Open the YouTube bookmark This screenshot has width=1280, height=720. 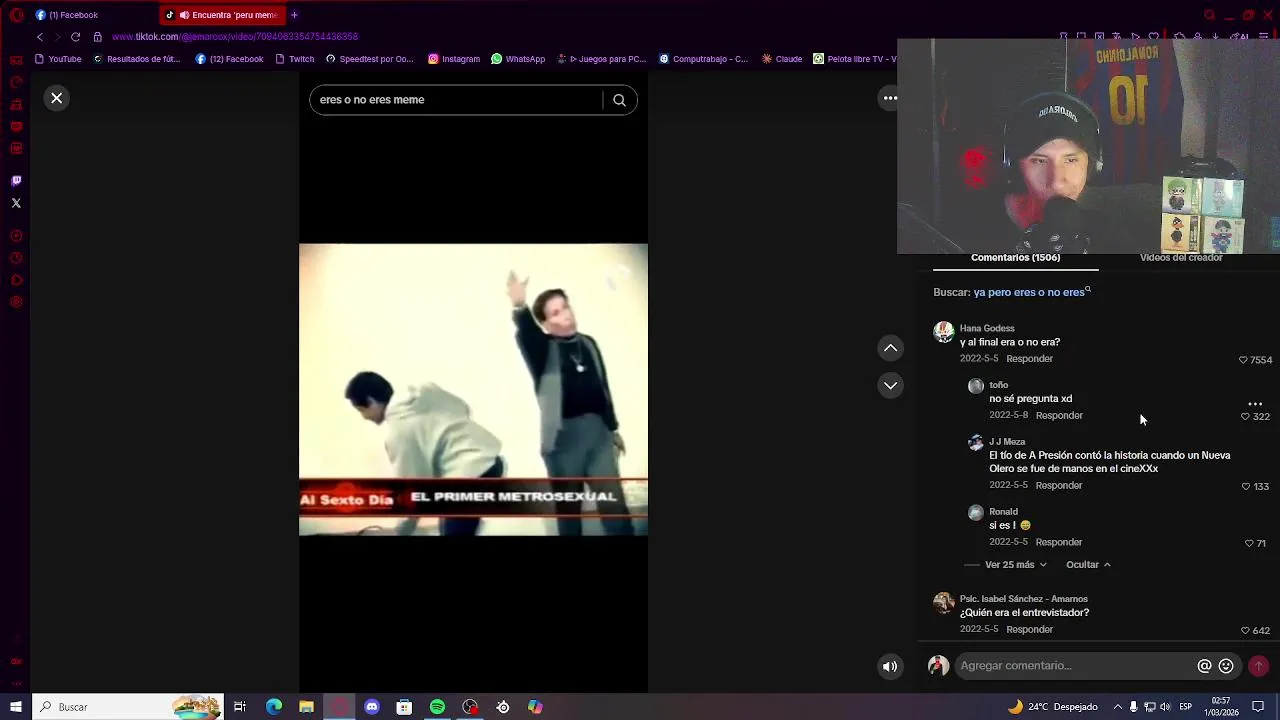pyautogui.click(x=58, y=59)
